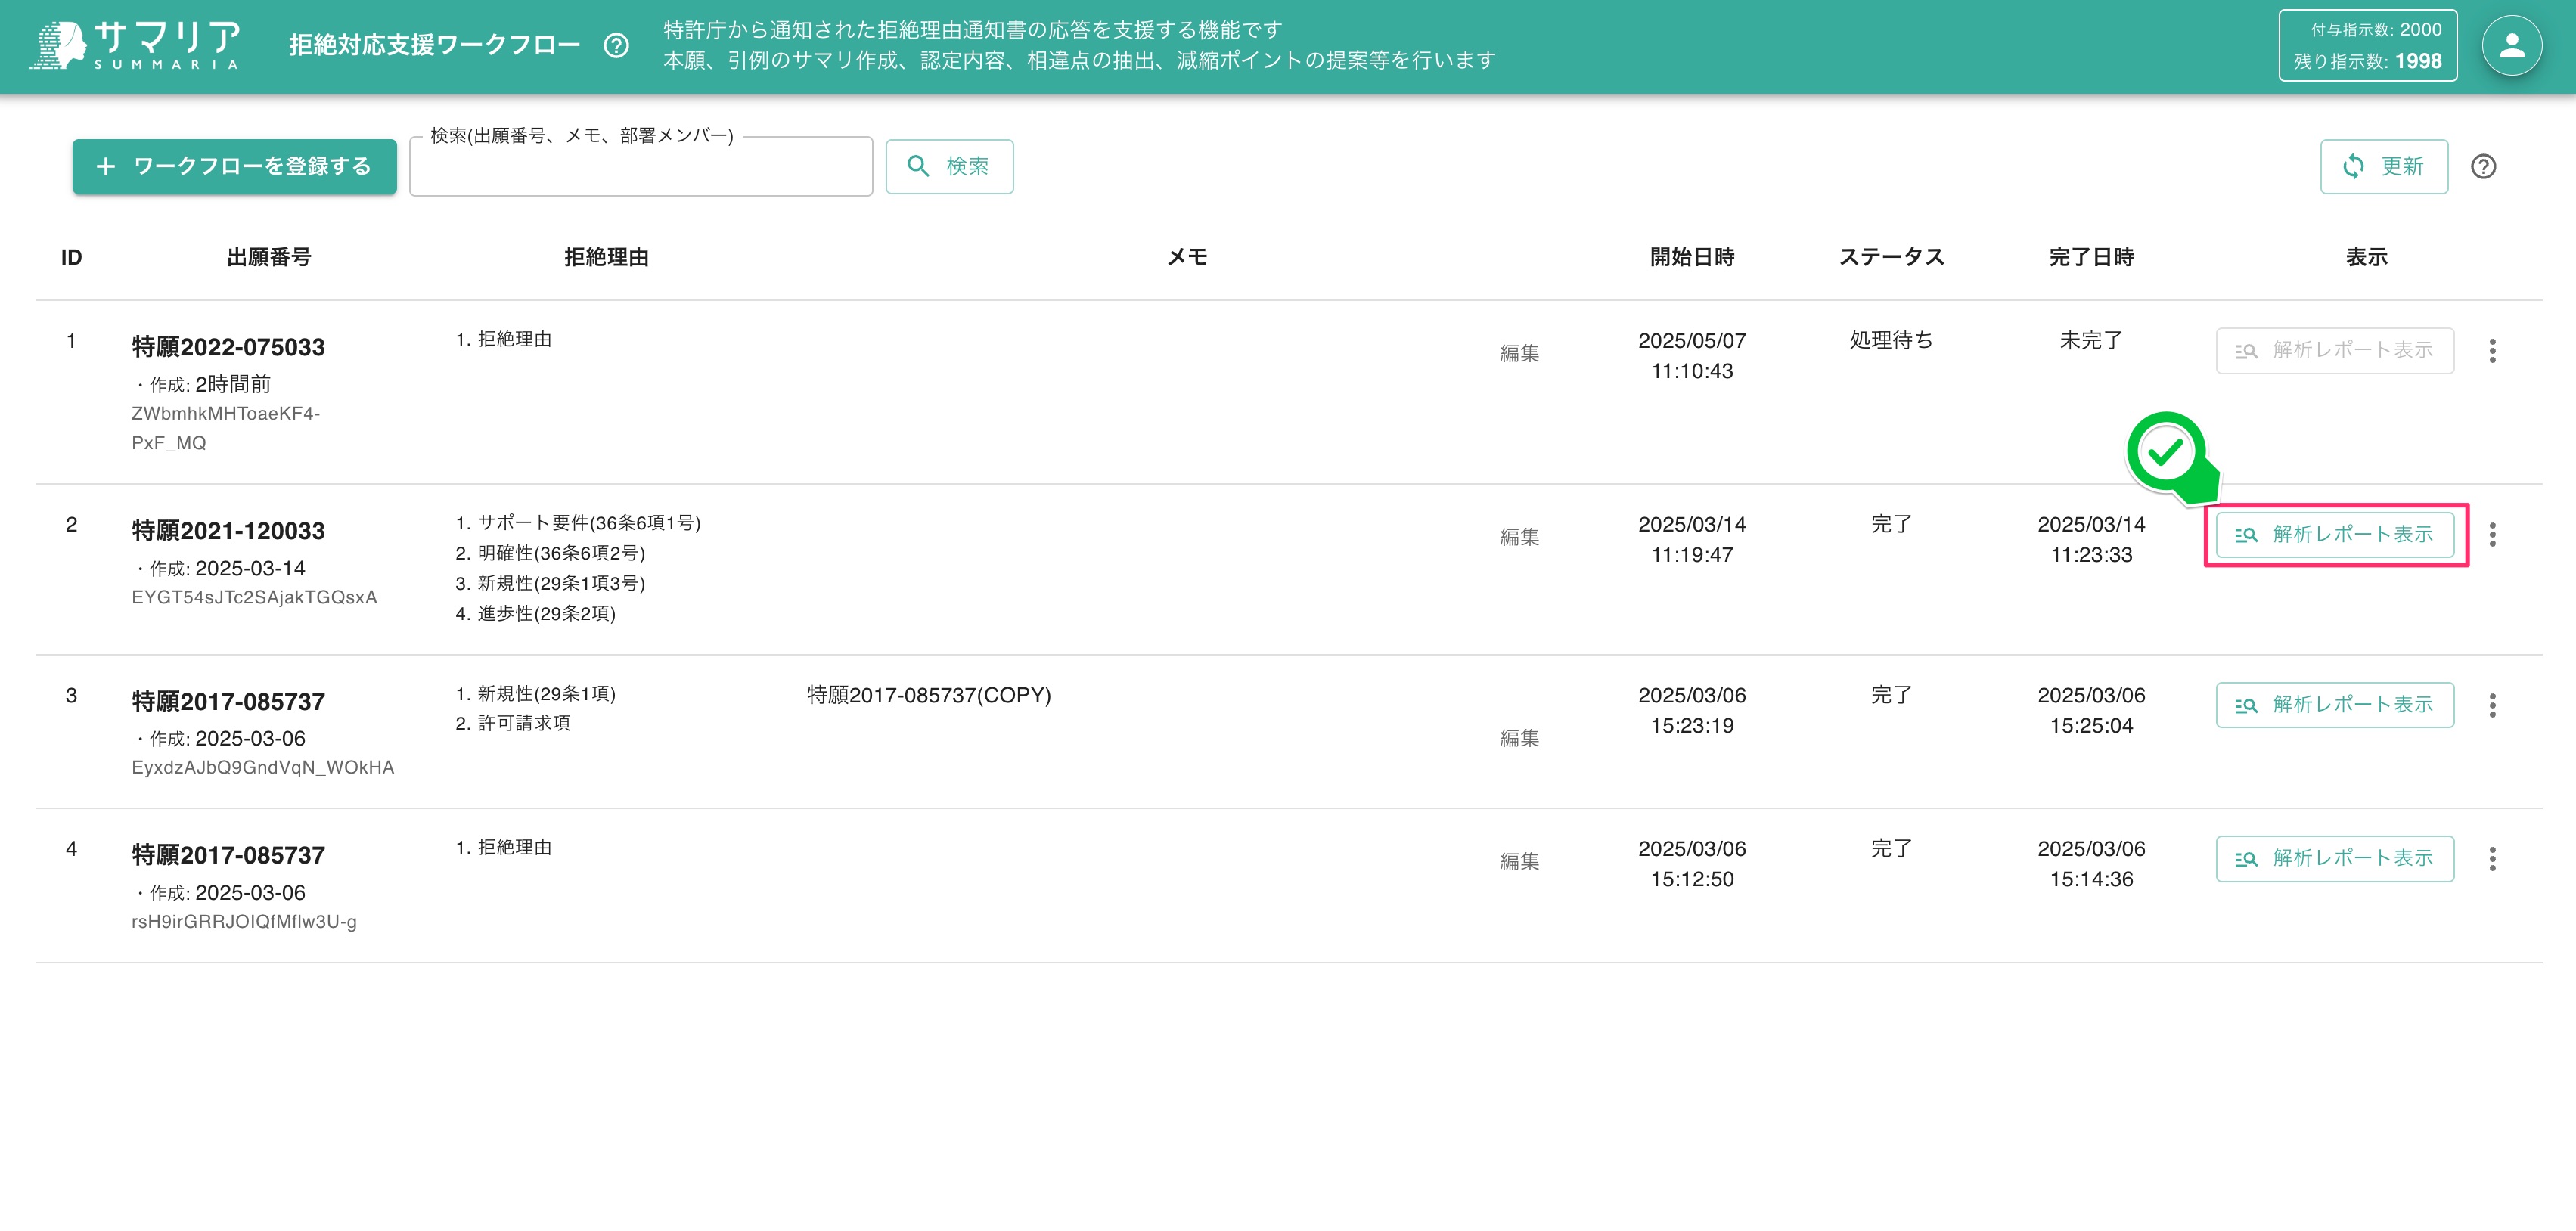Edit memo for 特願2021-120033 row

1519,537
